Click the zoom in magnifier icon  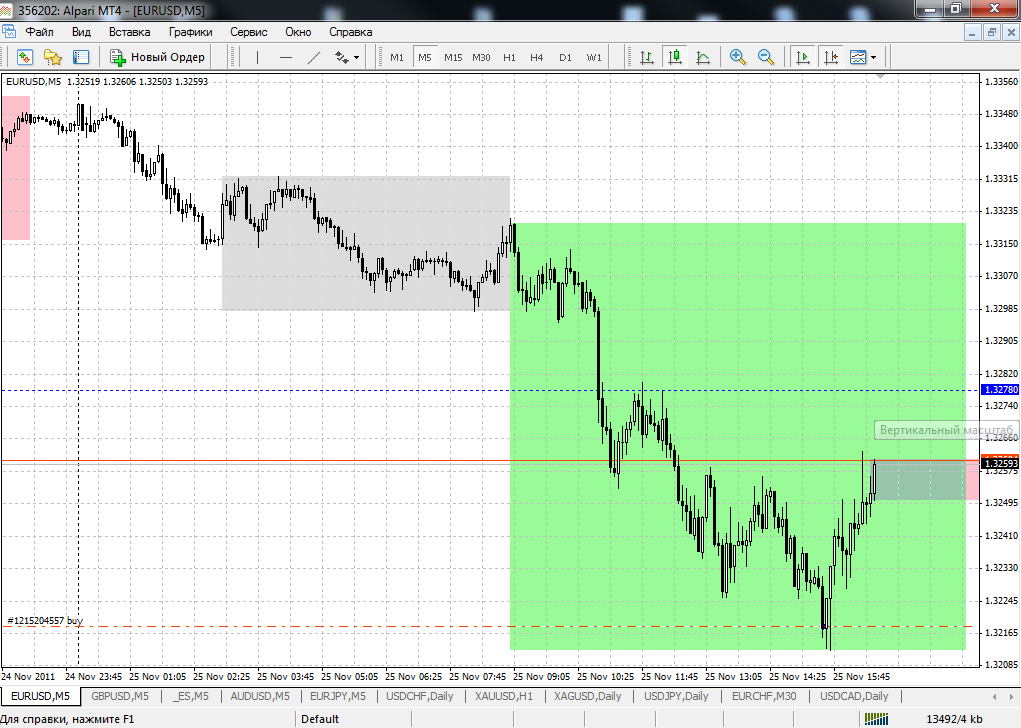(x=738, y=57)
